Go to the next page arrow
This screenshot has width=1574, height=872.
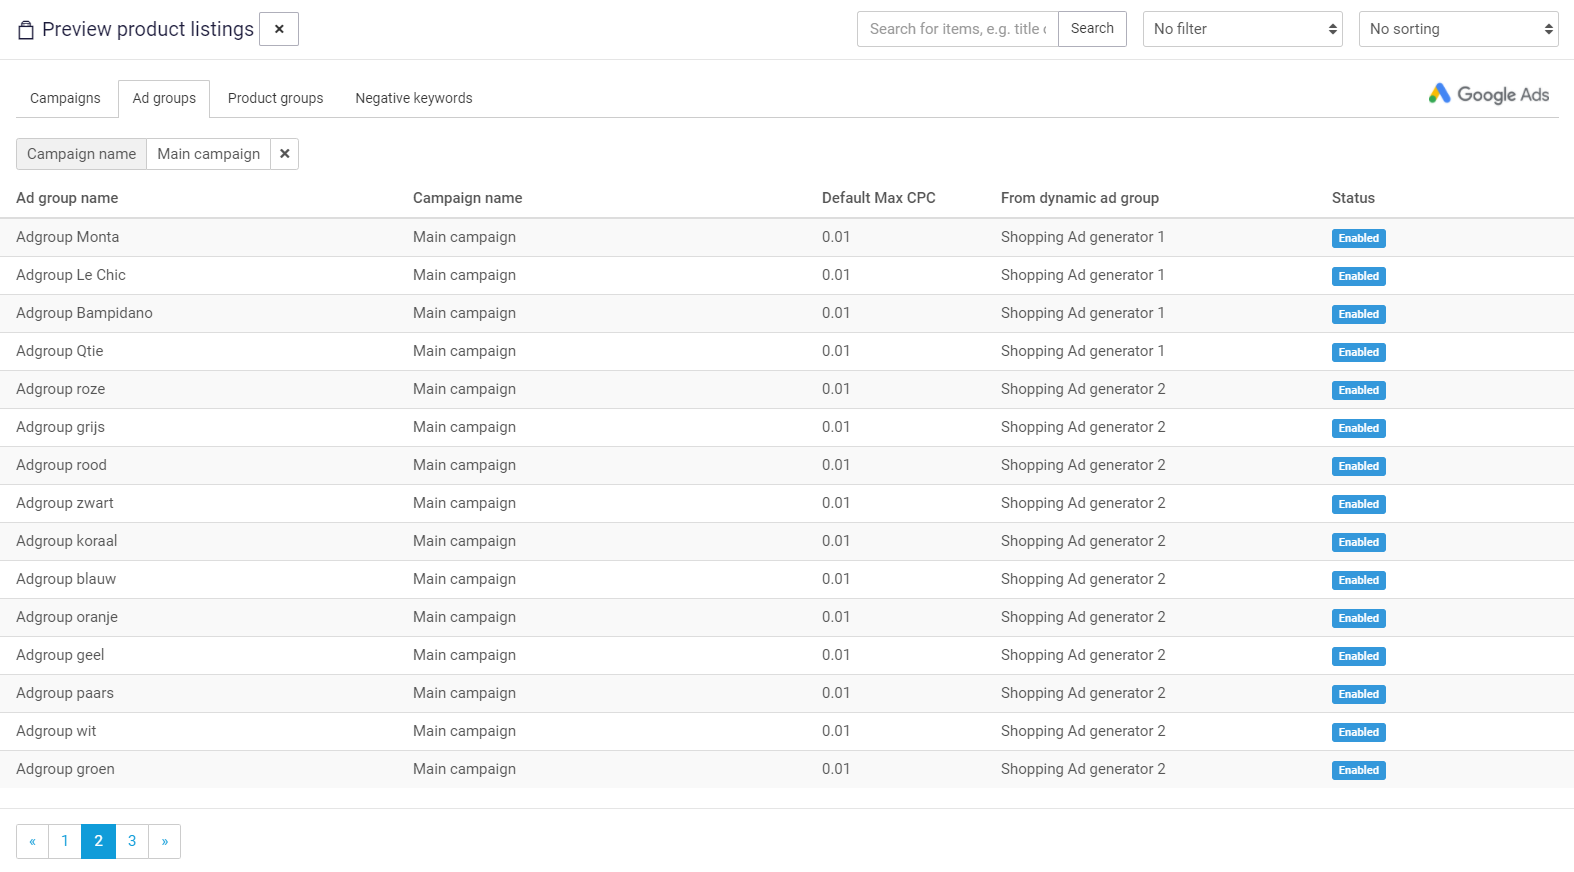[x=165, y=841]
